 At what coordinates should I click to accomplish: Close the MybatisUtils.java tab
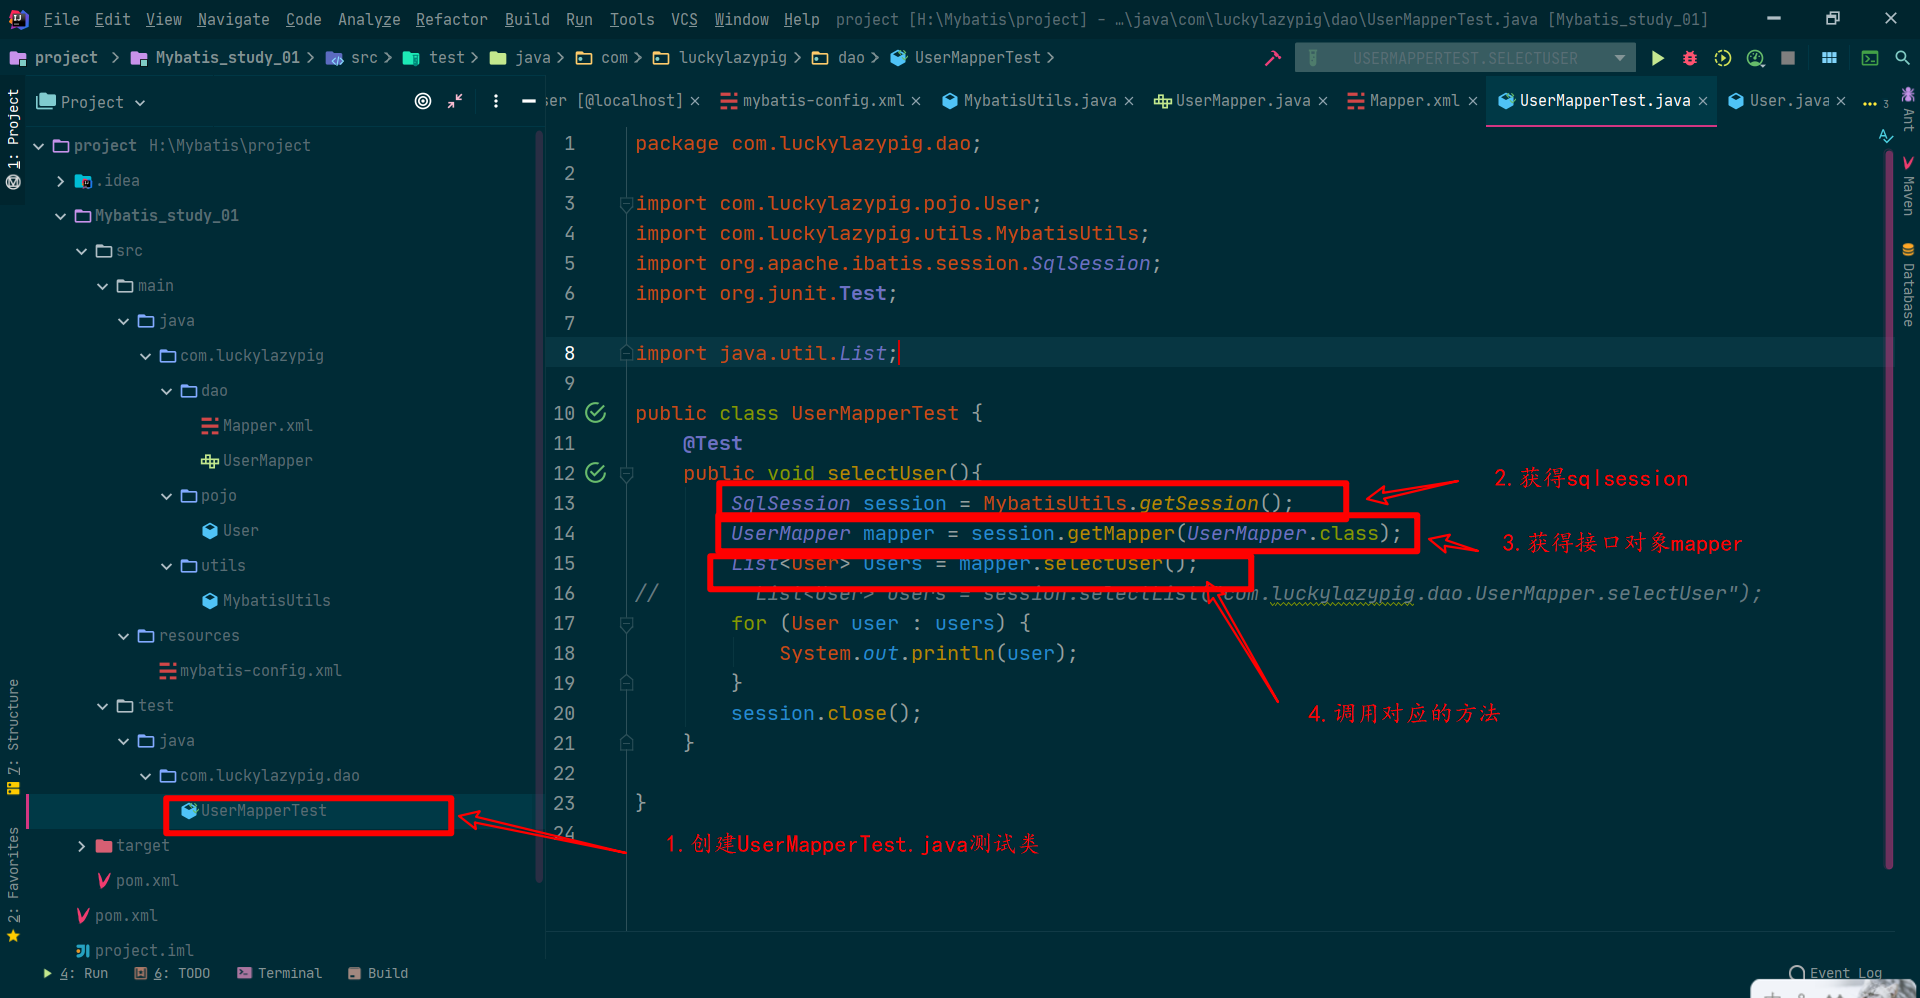pyautogui.click(x=1129, y=101)
